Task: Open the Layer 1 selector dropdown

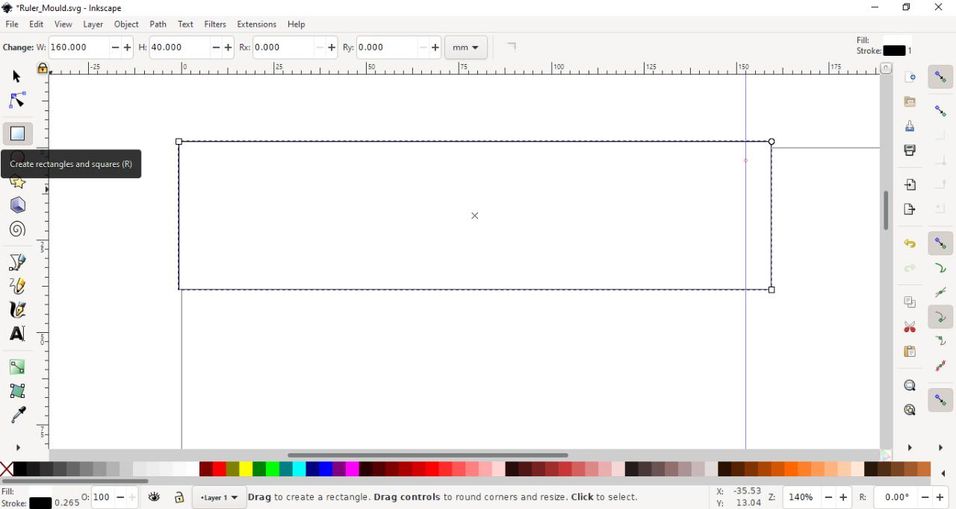Action: pos(219,497)
